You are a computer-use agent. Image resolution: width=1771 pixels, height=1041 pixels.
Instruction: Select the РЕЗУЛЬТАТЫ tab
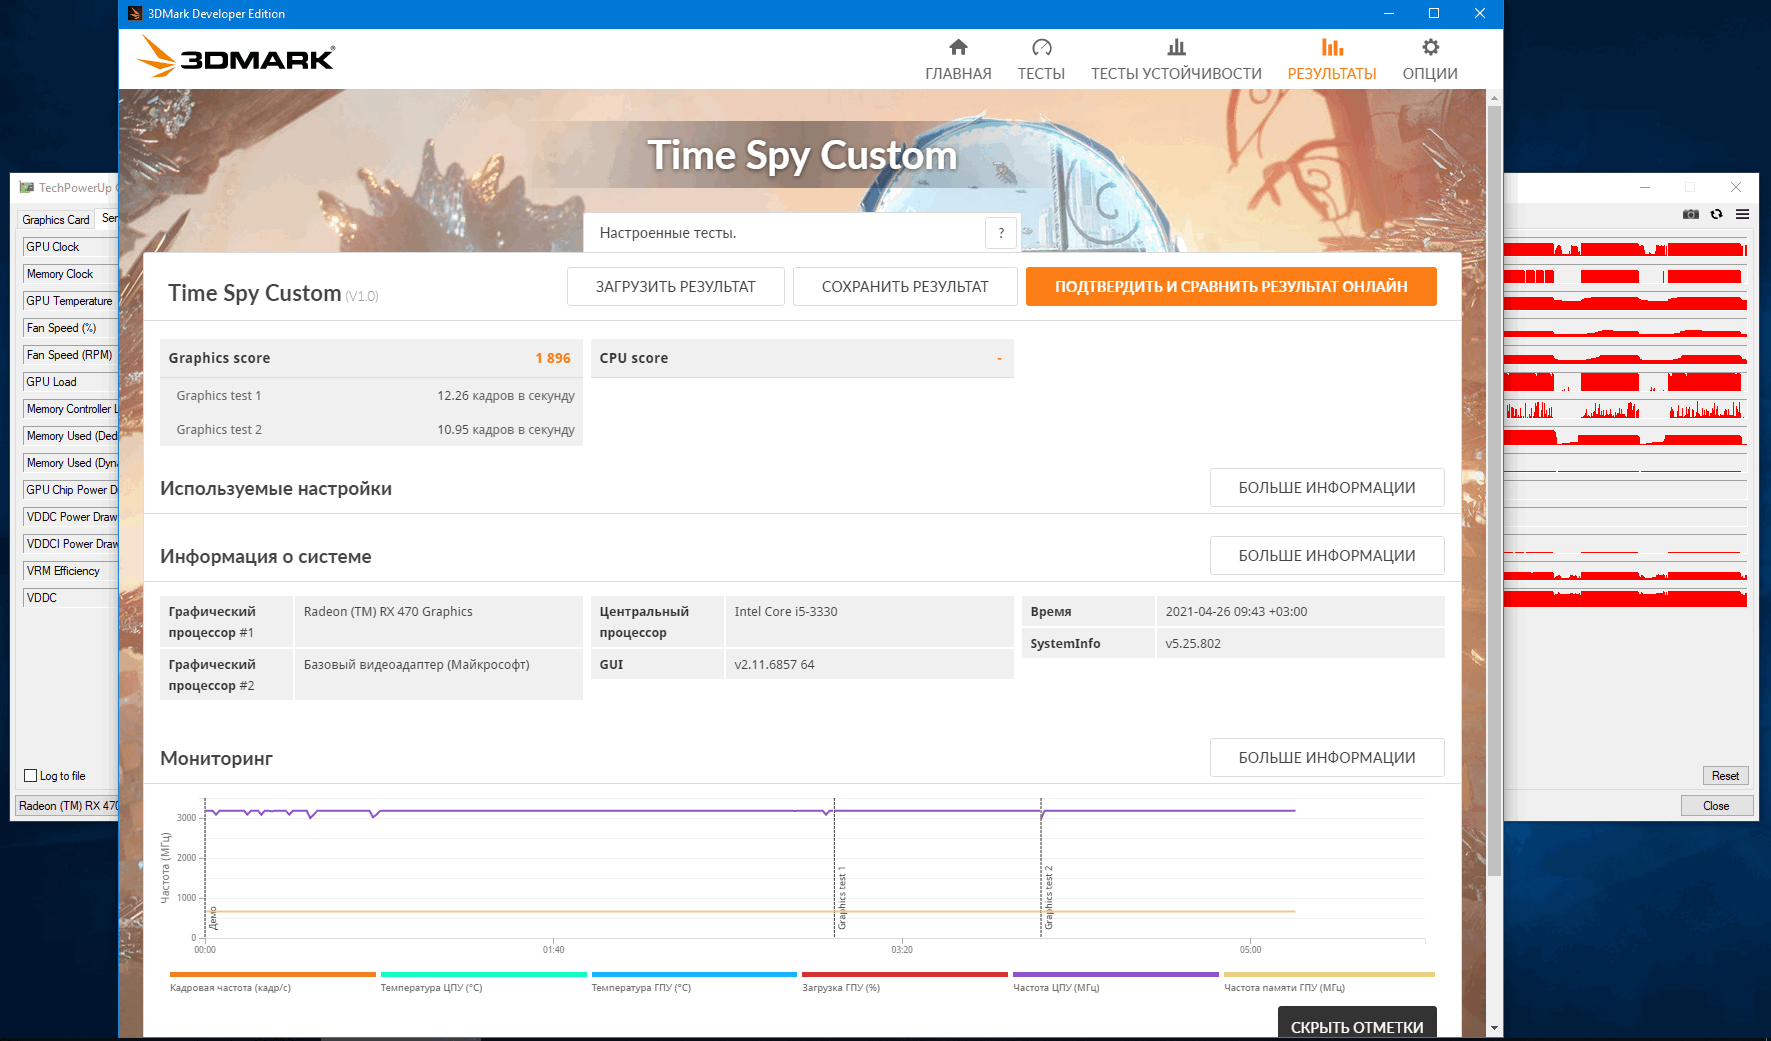[1332, 60]
